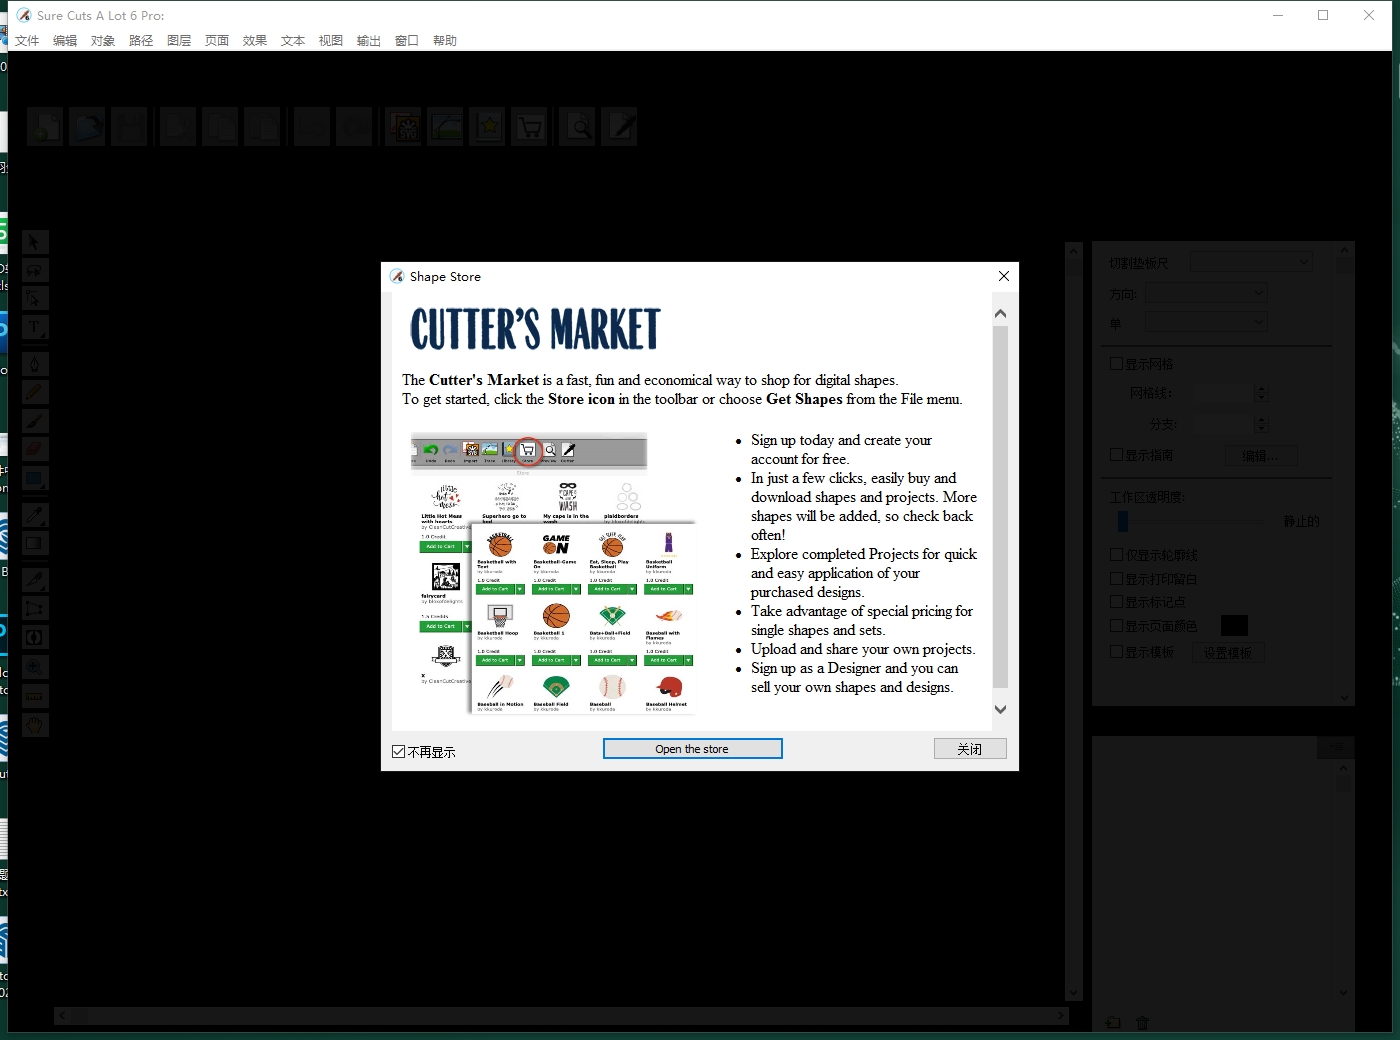Click the Shape Store scroll-down arrow

1000,709
